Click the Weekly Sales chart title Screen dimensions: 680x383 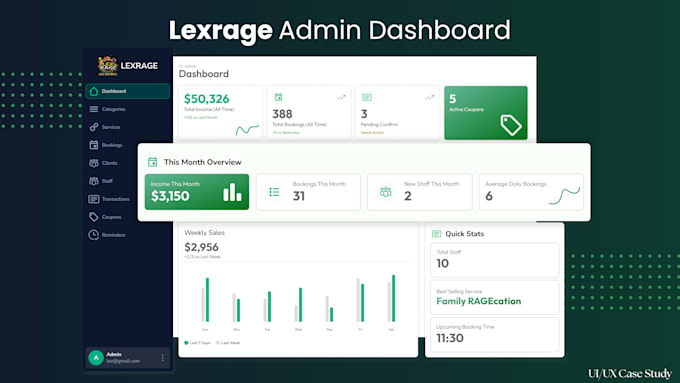click(x=204, y=232)
